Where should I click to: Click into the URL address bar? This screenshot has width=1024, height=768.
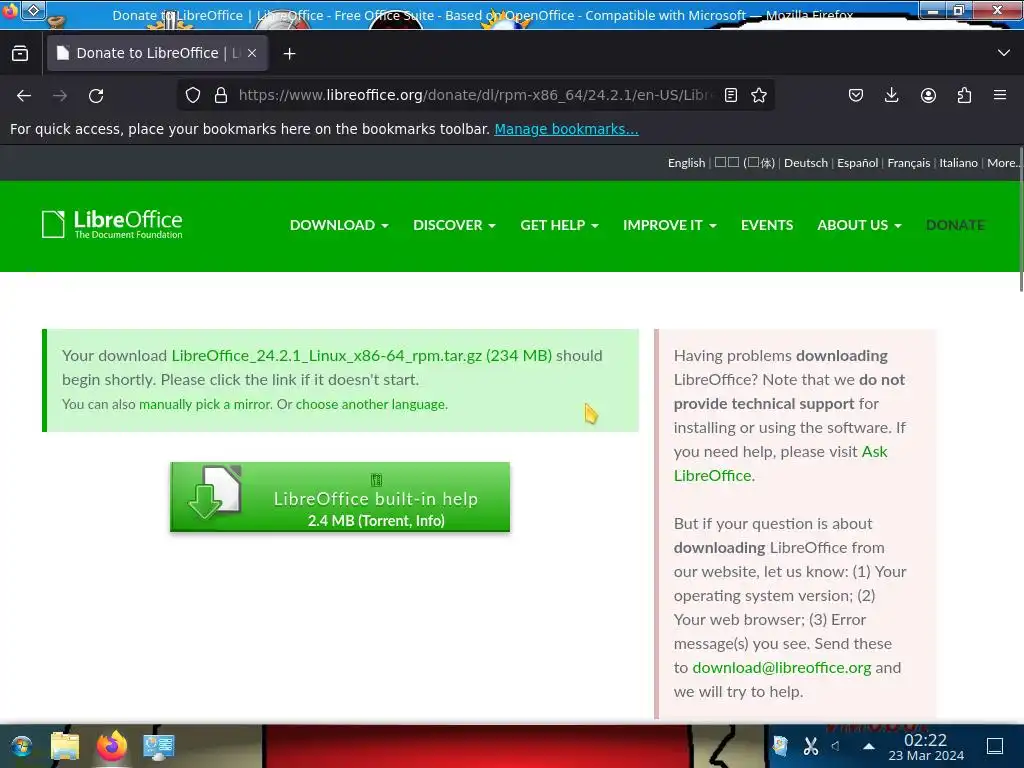(475, 95)
